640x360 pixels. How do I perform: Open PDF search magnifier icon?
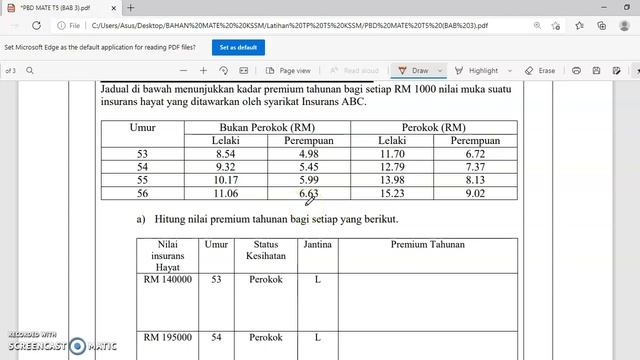coord(30,70)
